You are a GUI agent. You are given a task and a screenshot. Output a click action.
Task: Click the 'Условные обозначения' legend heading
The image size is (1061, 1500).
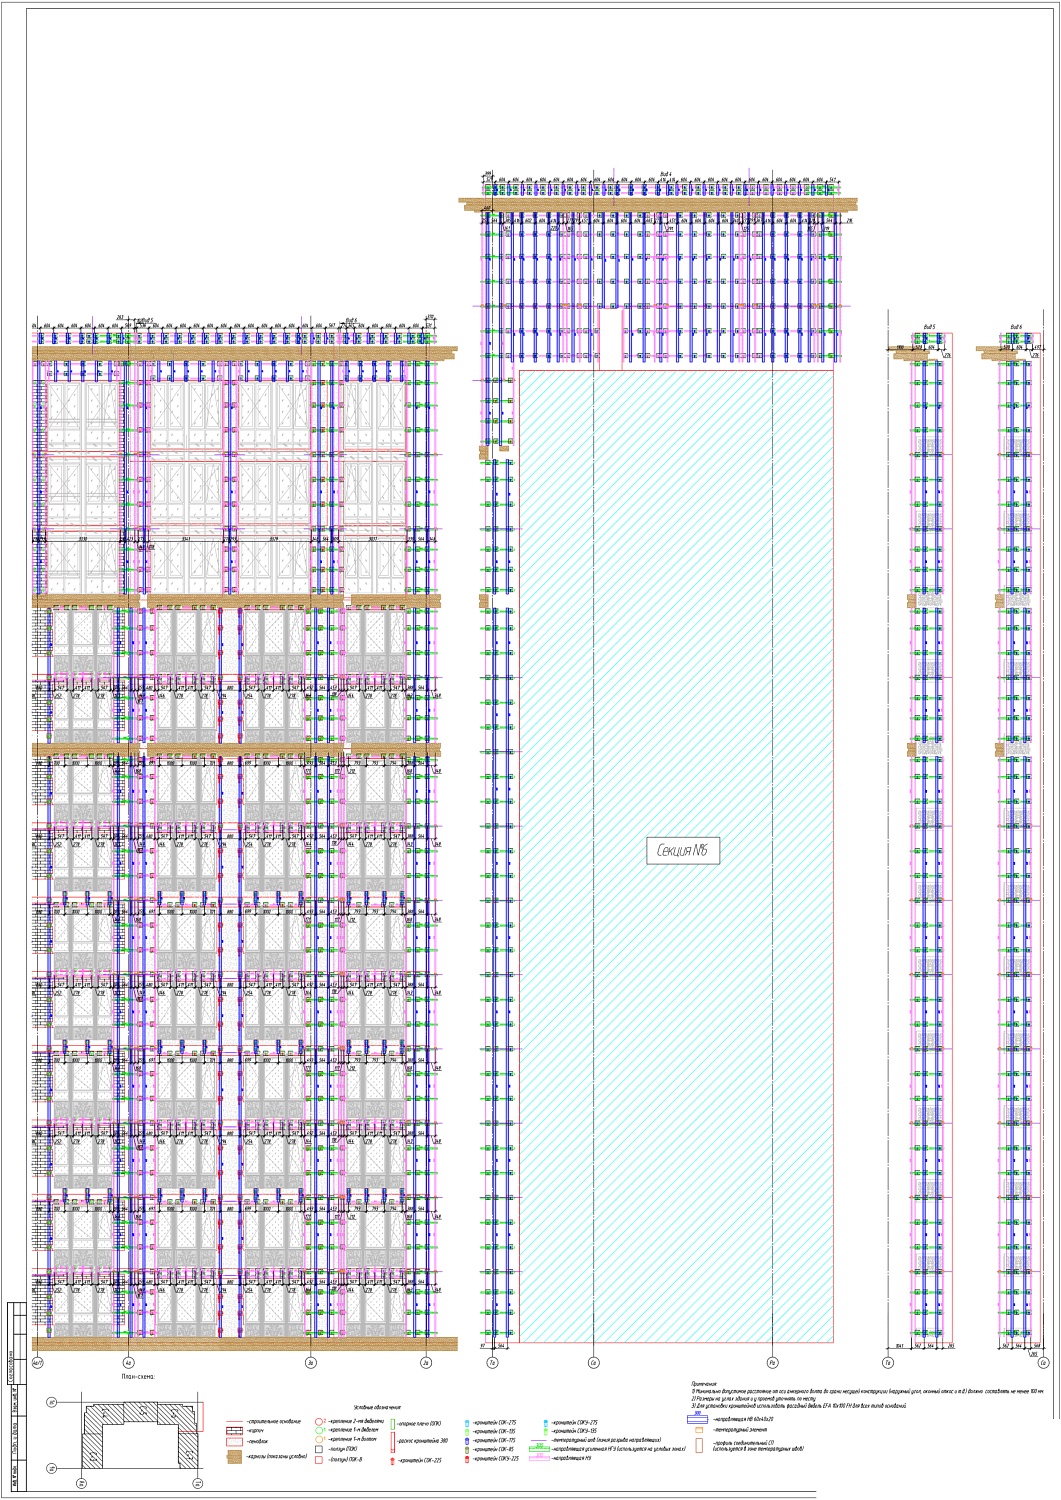coord(378,1407)
